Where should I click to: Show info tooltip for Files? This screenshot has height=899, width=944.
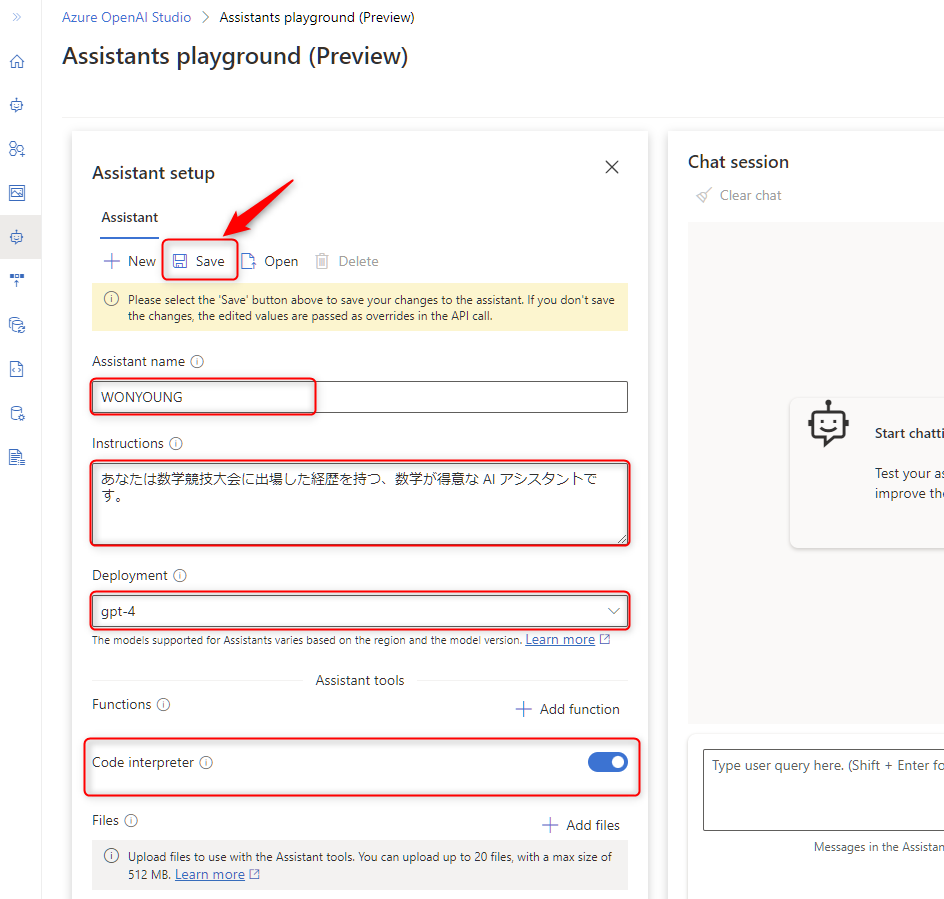click(131, 821)
